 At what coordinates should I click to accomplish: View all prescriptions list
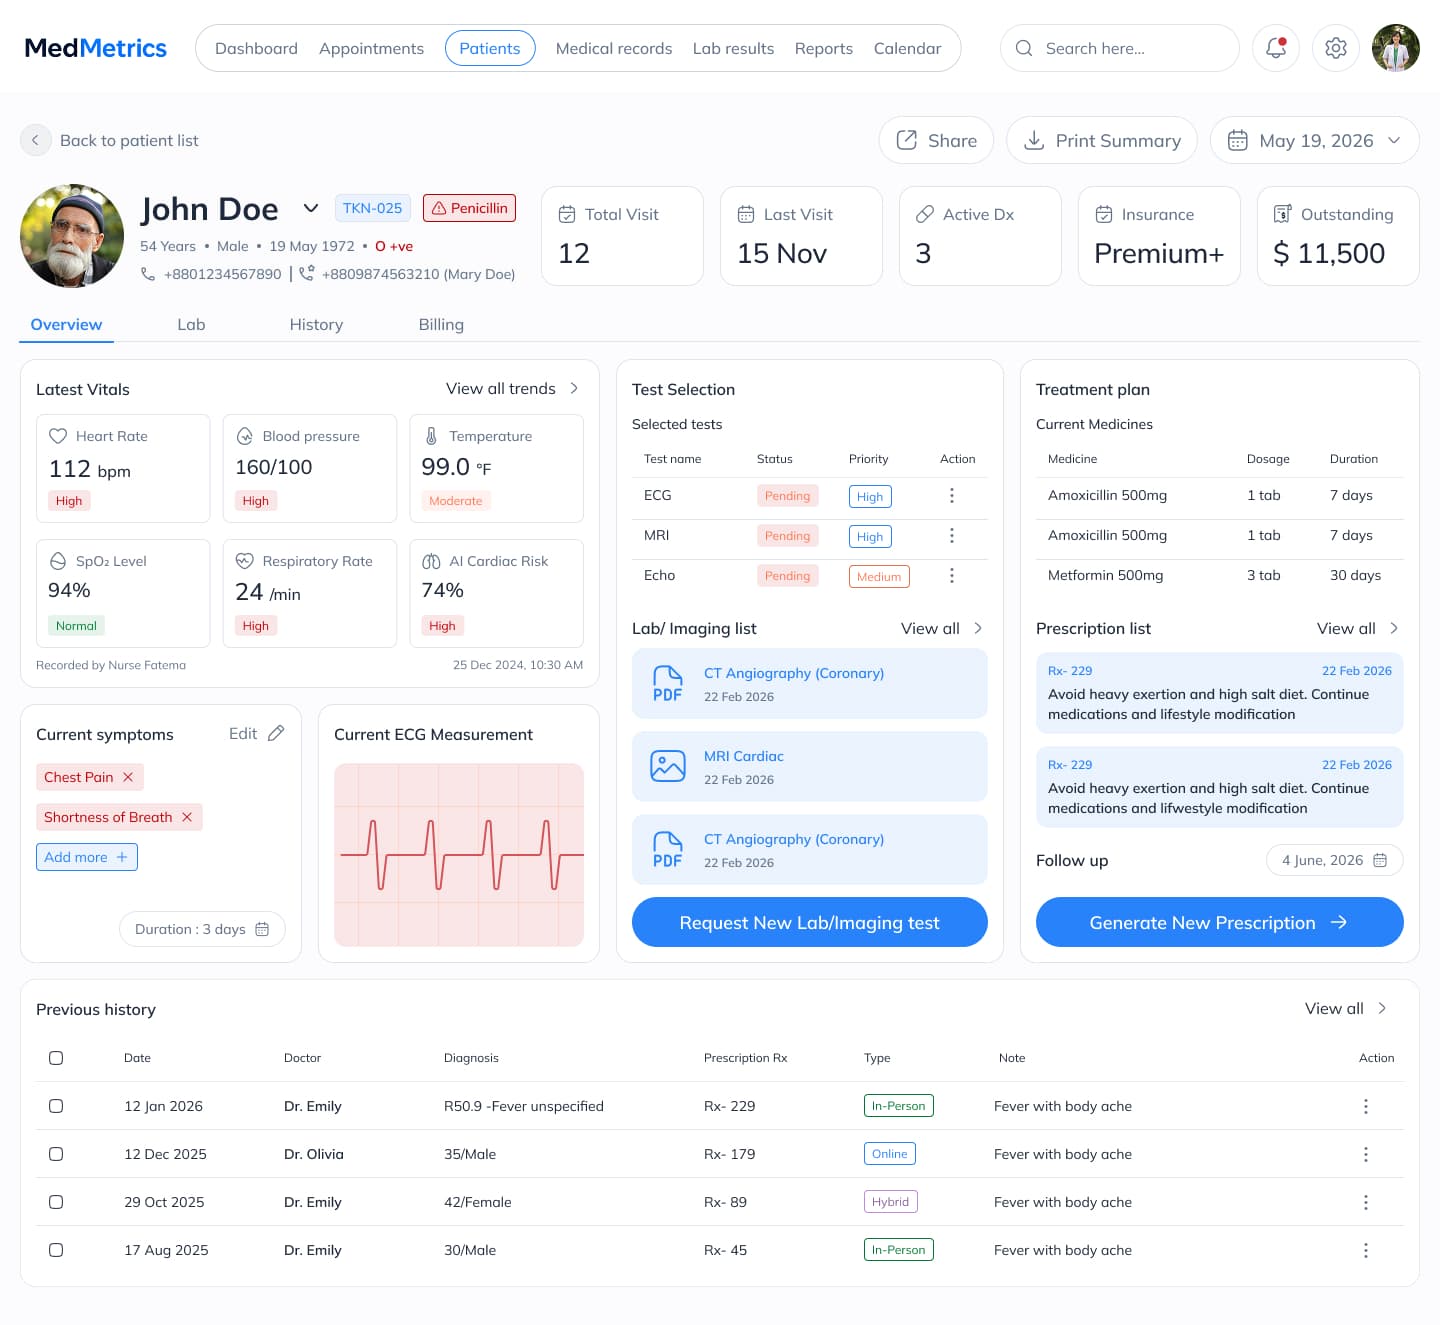(1358, 628)
